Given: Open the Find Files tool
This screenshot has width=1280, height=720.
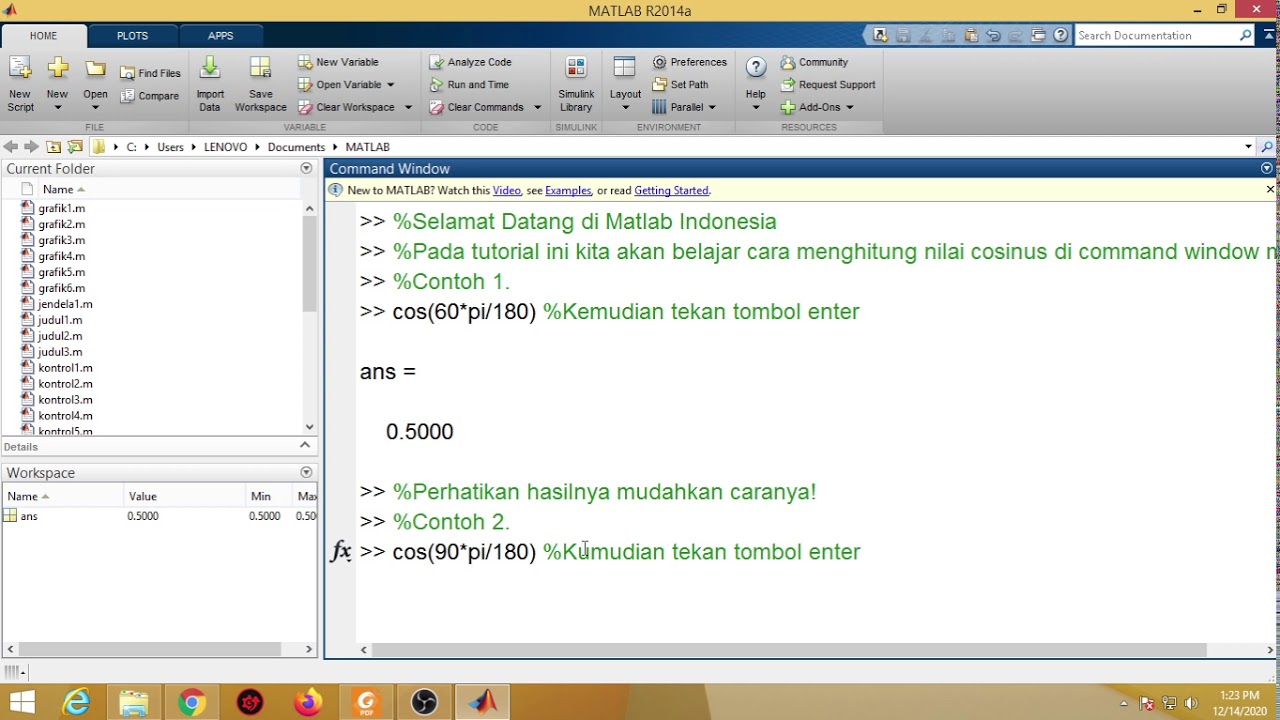Looking at the screenshot, I should 150,73.
